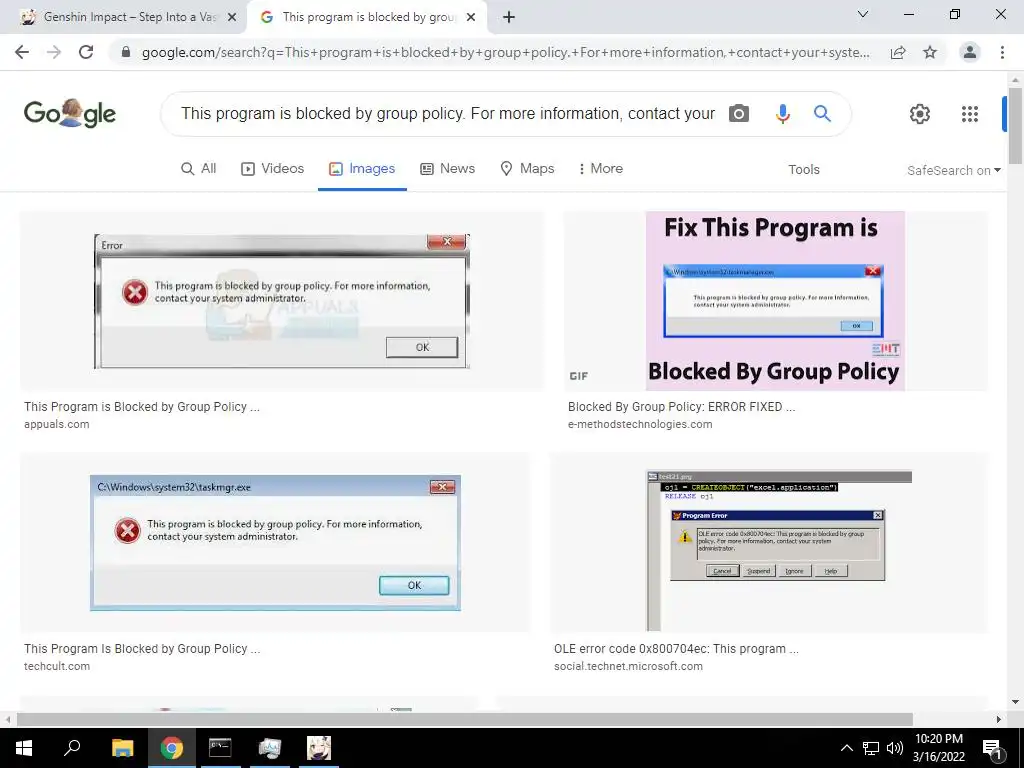Expand the More search categories
The image size is (1024, 768).
pyautogui.click(x=601, y=168)
